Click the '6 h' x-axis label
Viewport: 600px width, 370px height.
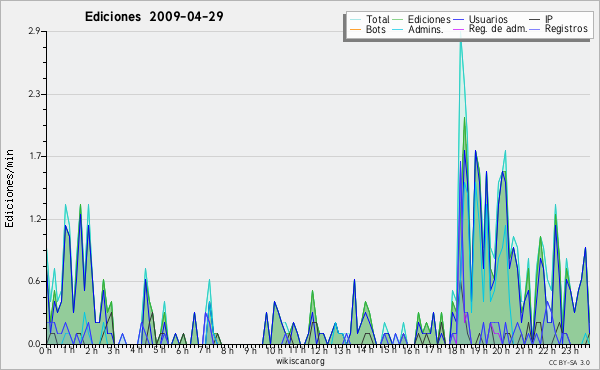click(182, 351)
